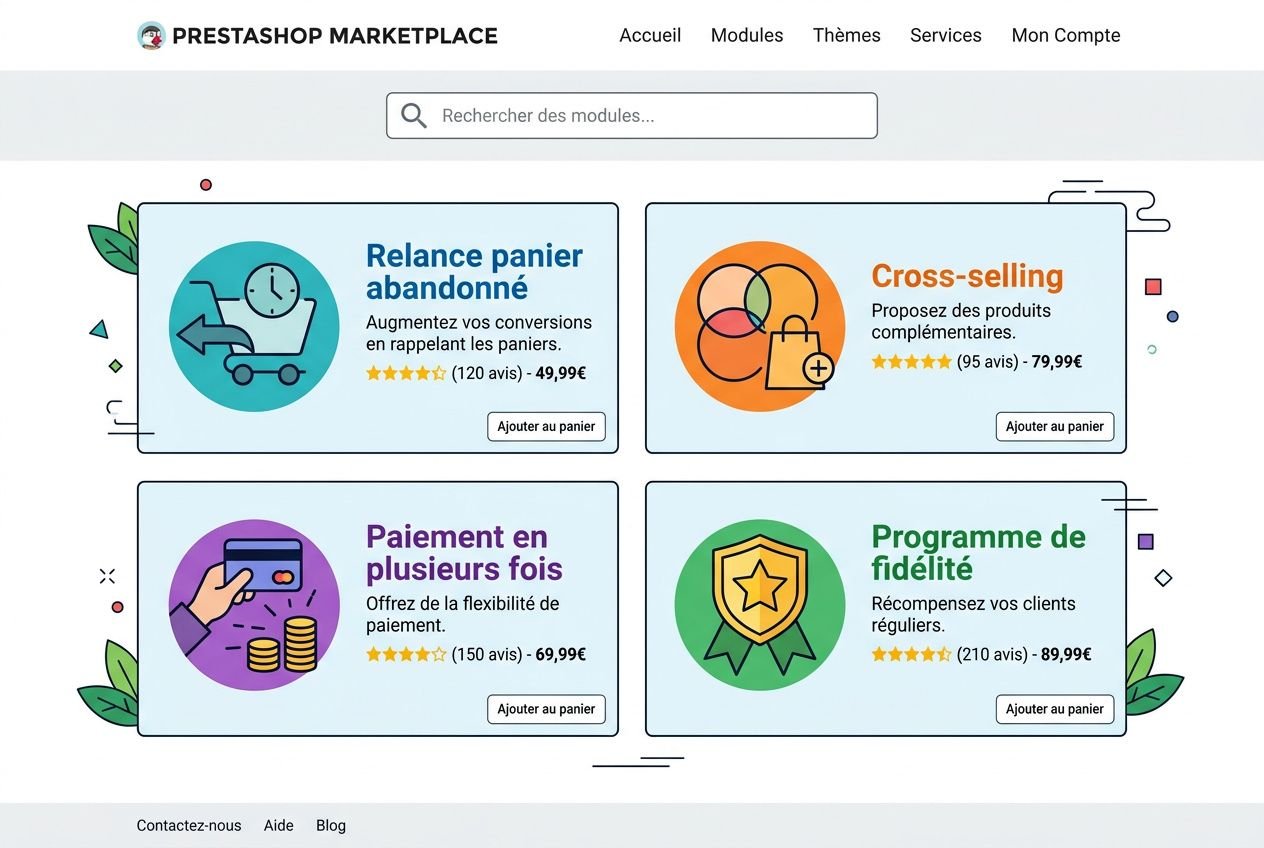Screen dimensions: 1264x848
Task: Click the 49,99€ price
Action: pos(561,374)
